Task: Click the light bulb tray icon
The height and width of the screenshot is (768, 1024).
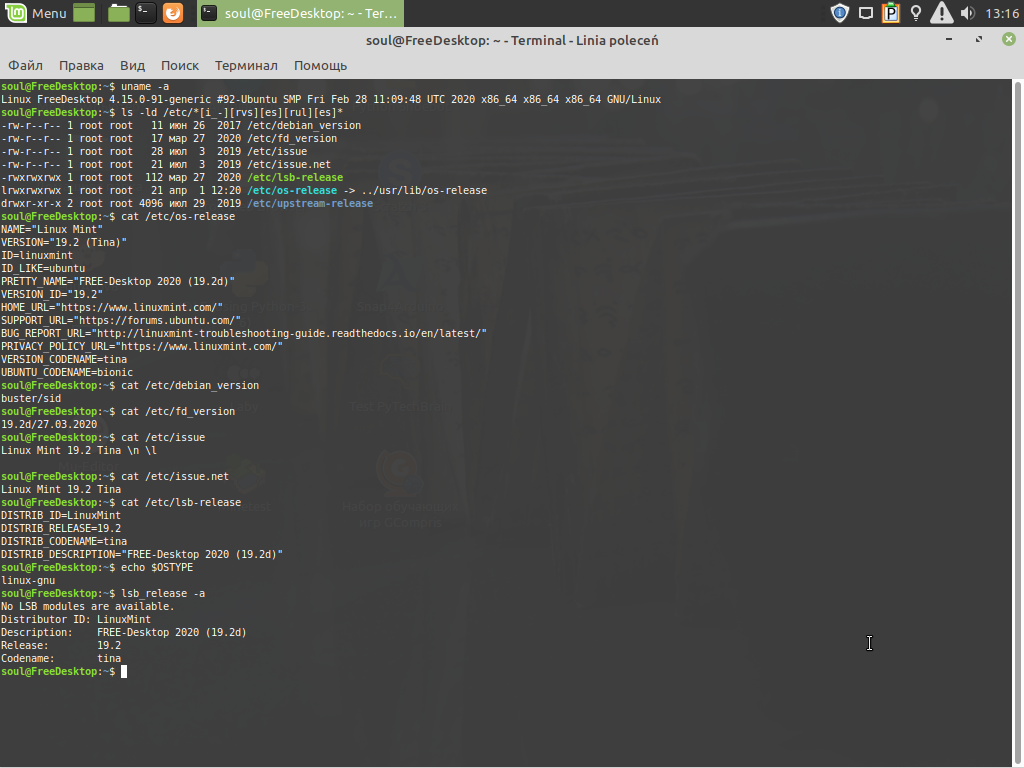Action: [x=916, y=13]
